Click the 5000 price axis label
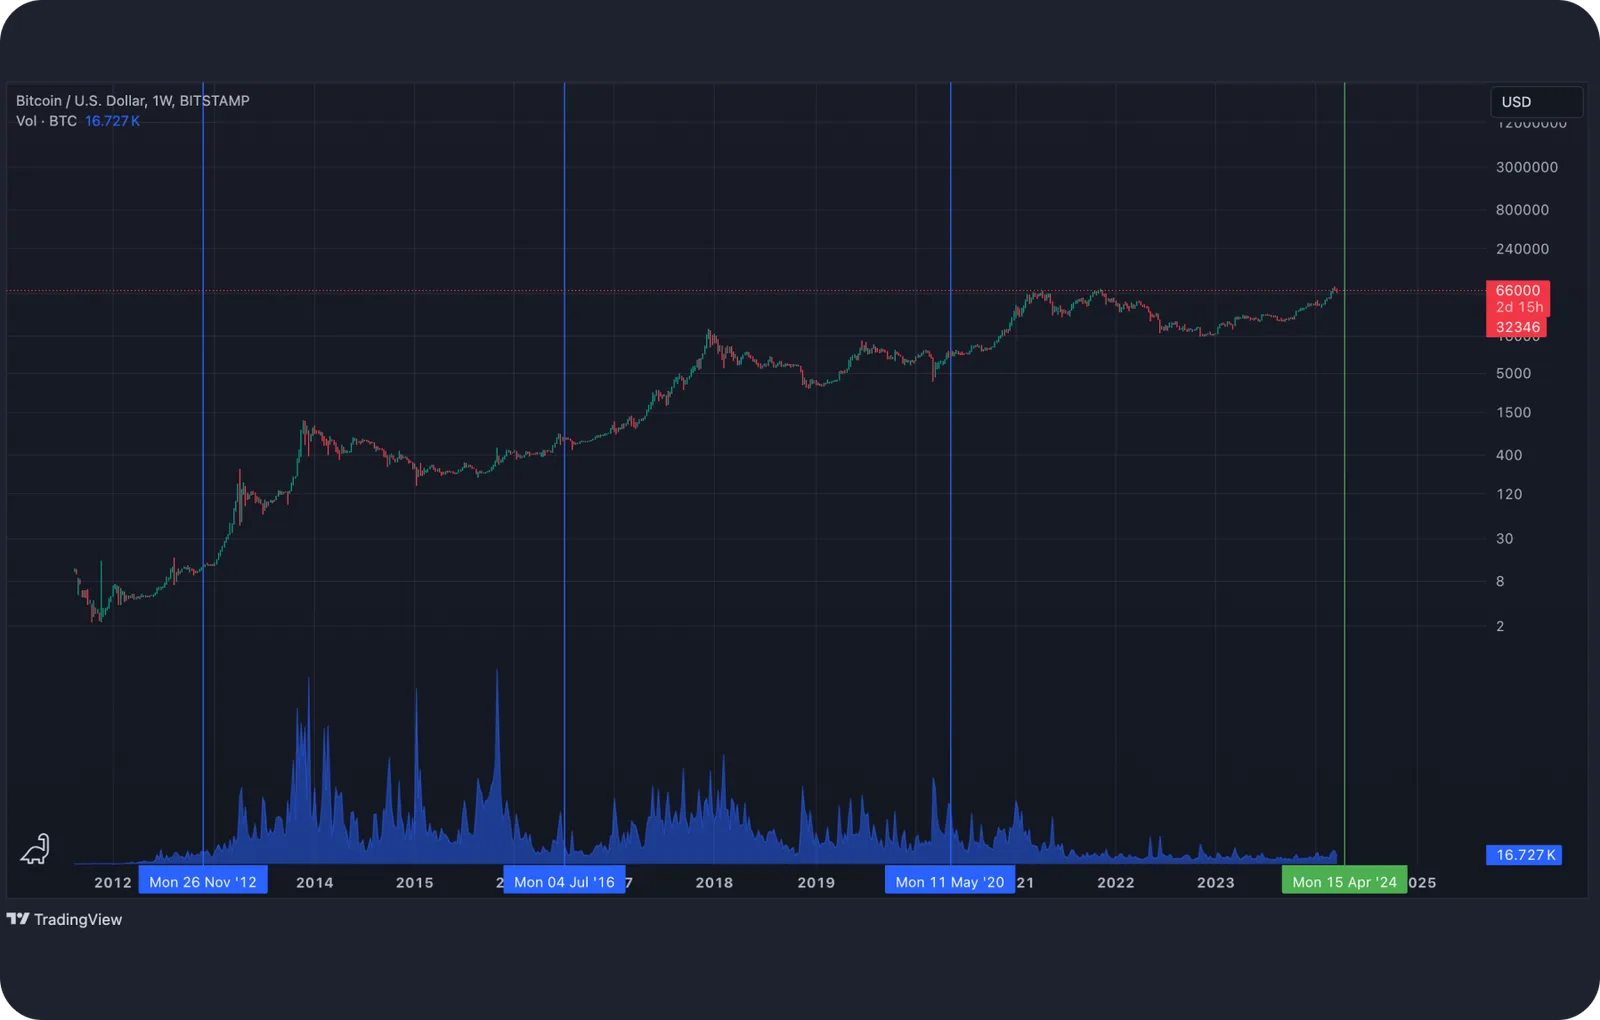Viewport: 1600px width, 1020px height. [1513, 373]
